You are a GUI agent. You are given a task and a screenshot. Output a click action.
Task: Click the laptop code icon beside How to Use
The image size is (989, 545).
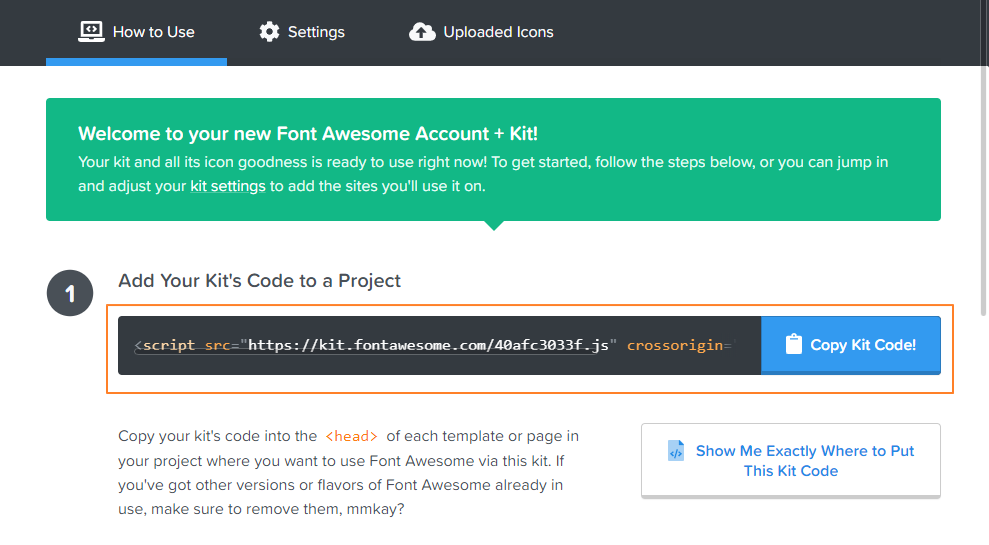[91, 32]
